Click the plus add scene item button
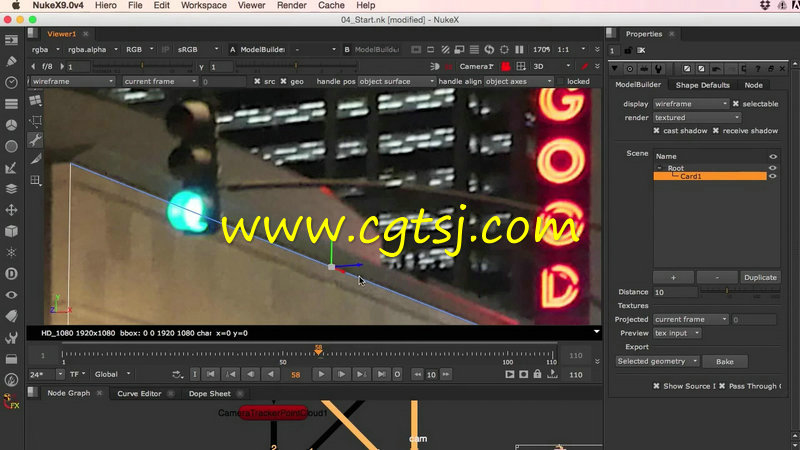Image resolution: width=800 pixels, height=450 pixels. click(673, 277)
